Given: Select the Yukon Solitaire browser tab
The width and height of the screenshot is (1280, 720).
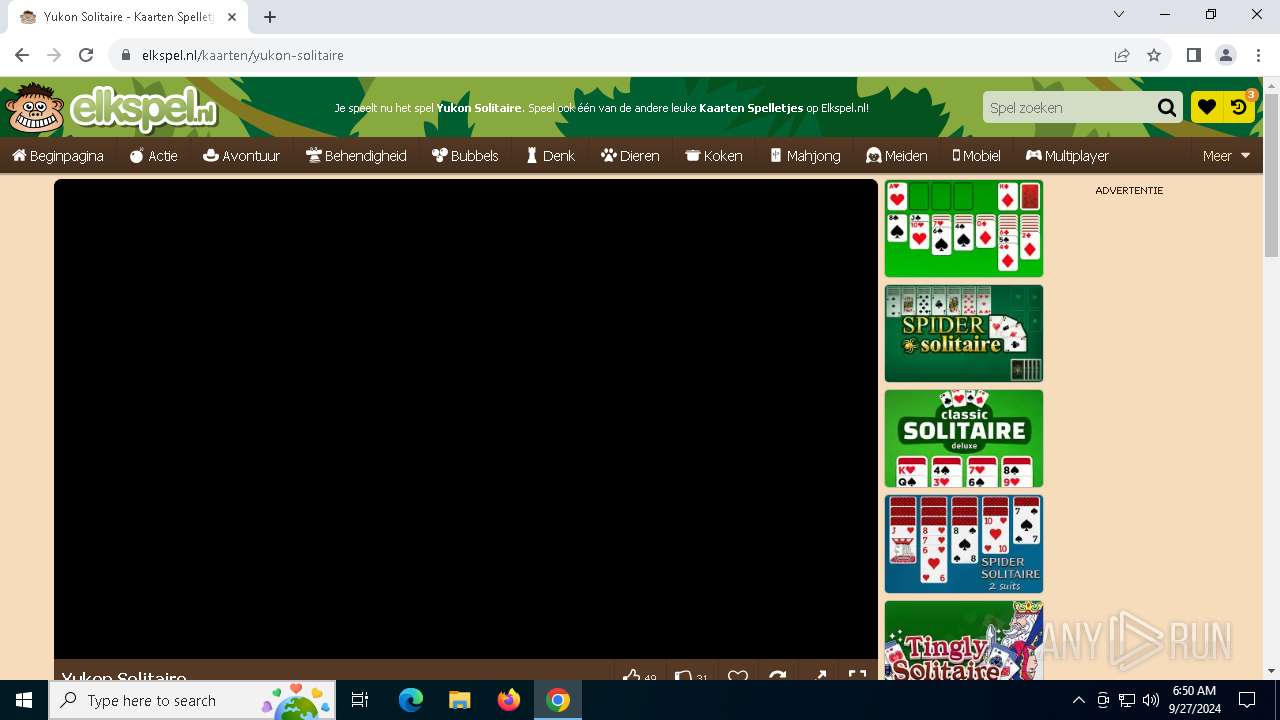Looking at the screenshot, I should [129, 17].
